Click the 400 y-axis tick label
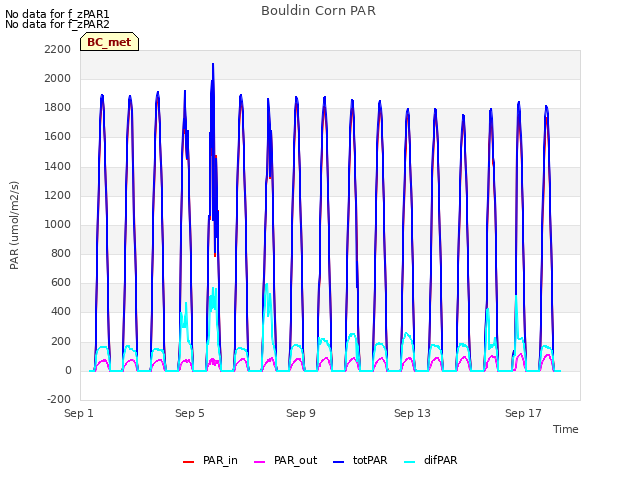 tap(61, 311)
